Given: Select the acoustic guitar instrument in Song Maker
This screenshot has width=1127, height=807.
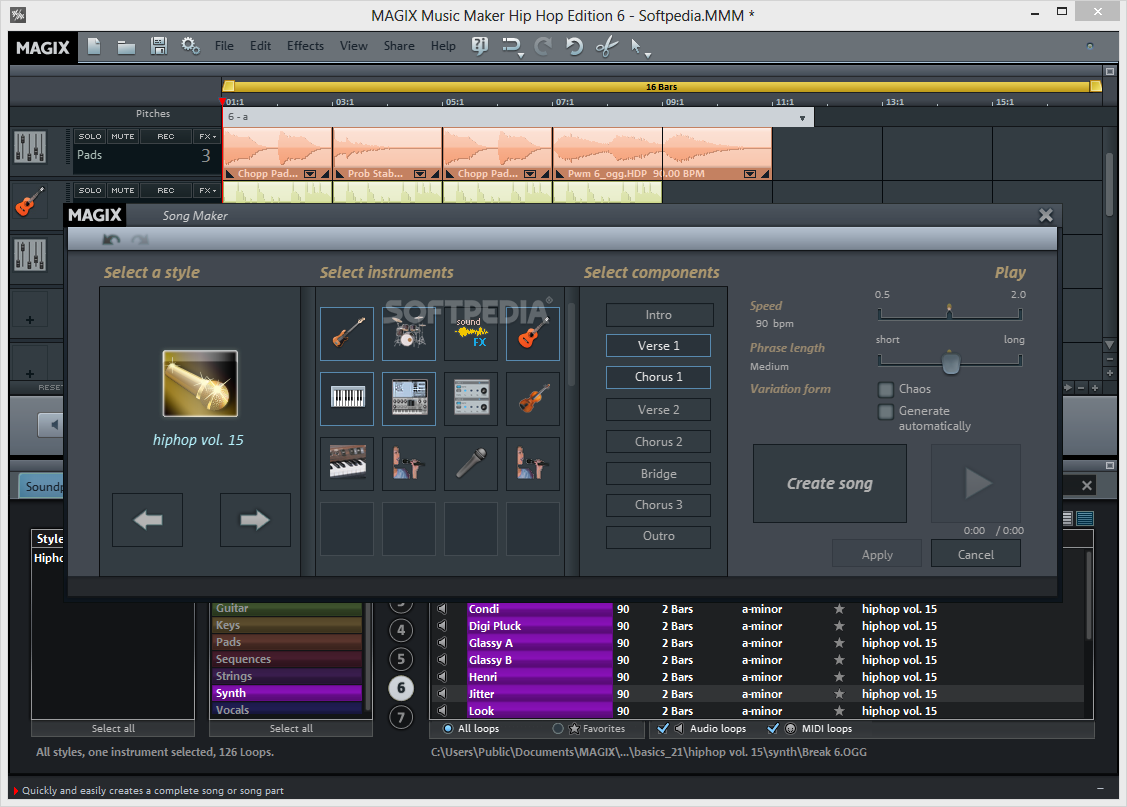Looking at the screenshot, I should point(533,334).
